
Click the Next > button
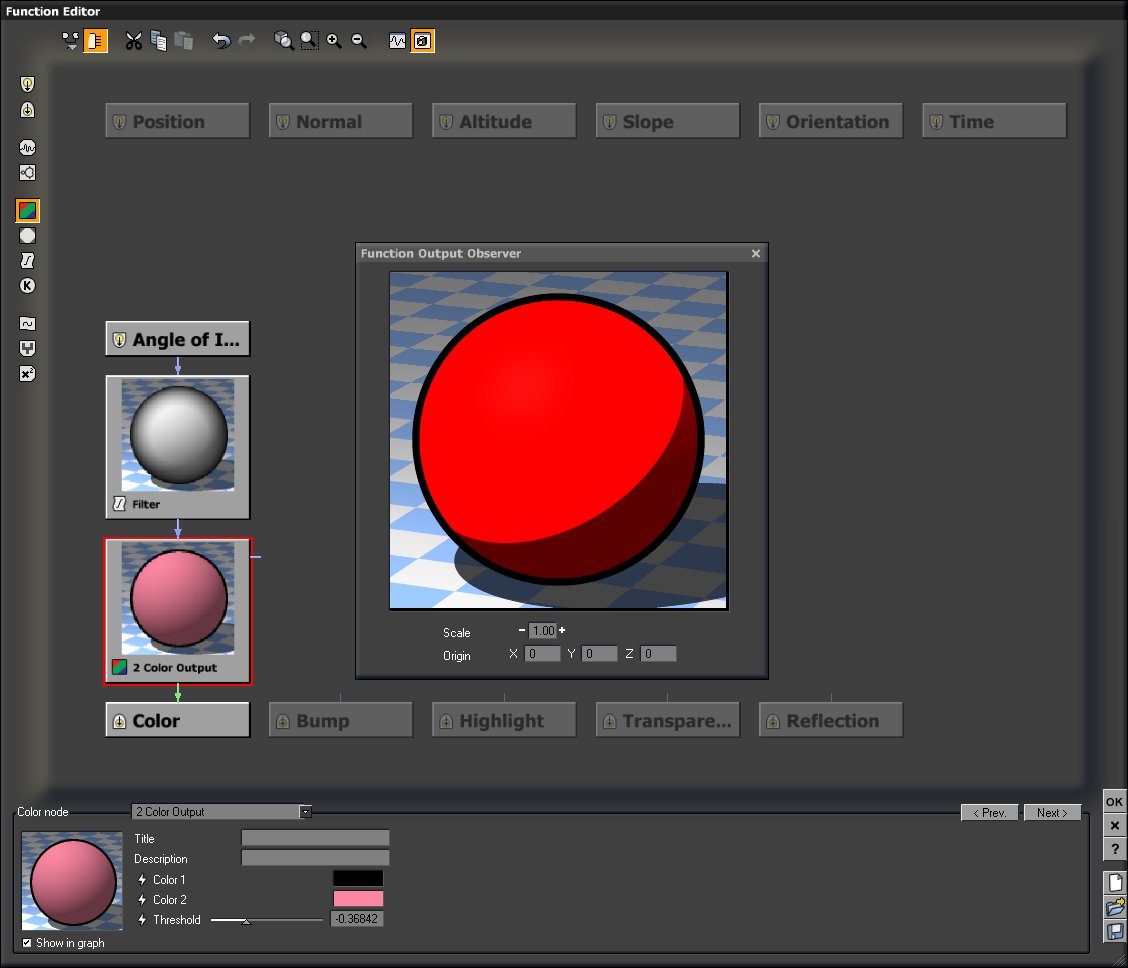click(x=1052, y=813)
